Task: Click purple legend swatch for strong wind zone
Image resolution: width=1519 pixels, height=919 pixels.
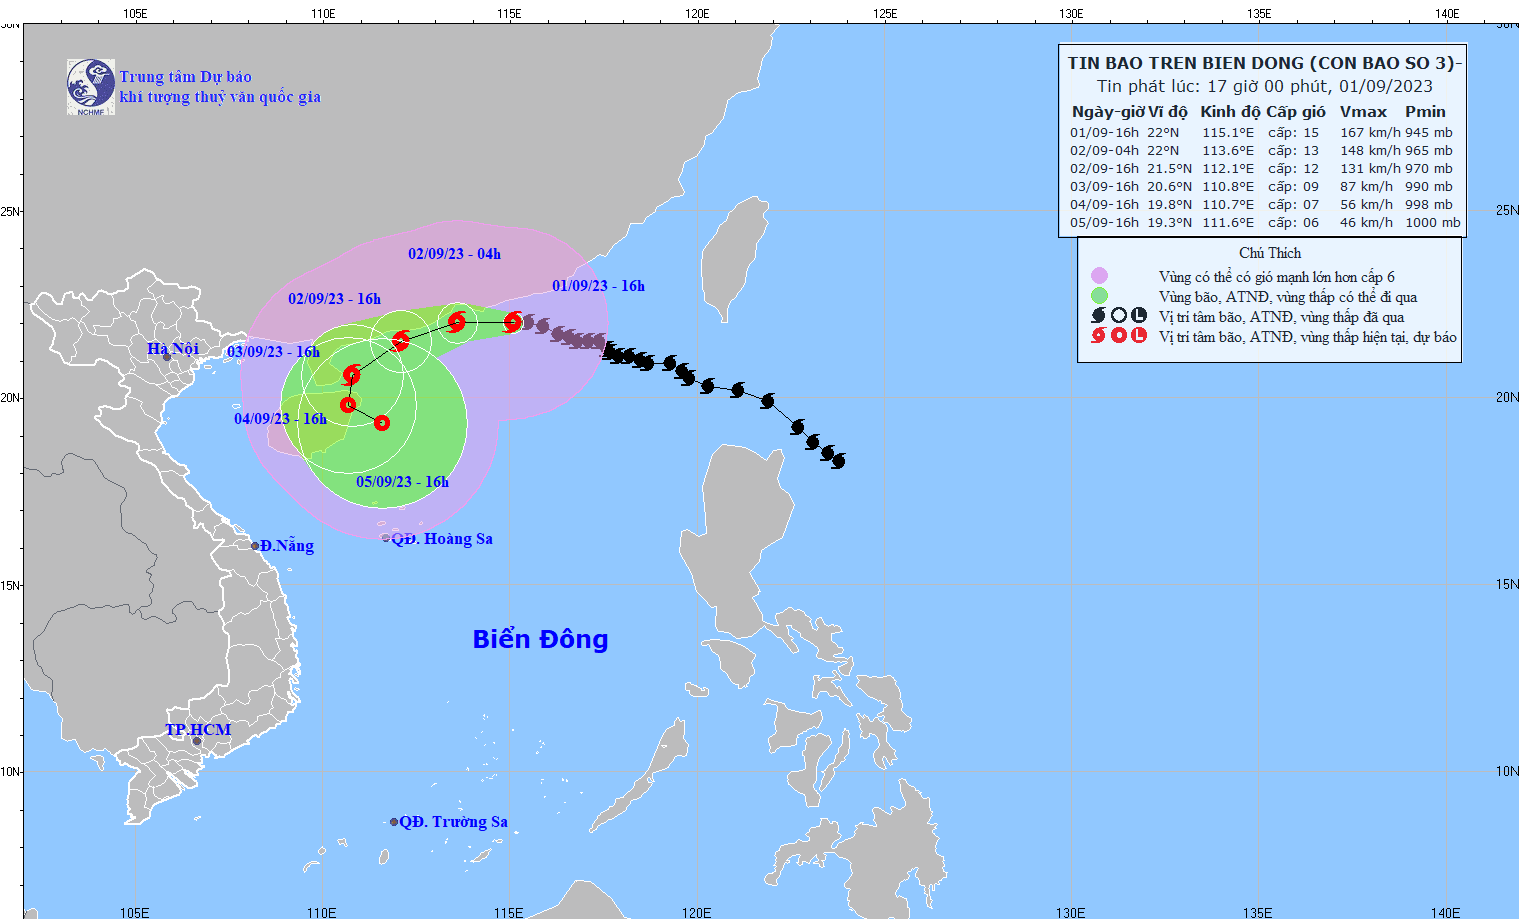Action: (x=1099, y=276)
